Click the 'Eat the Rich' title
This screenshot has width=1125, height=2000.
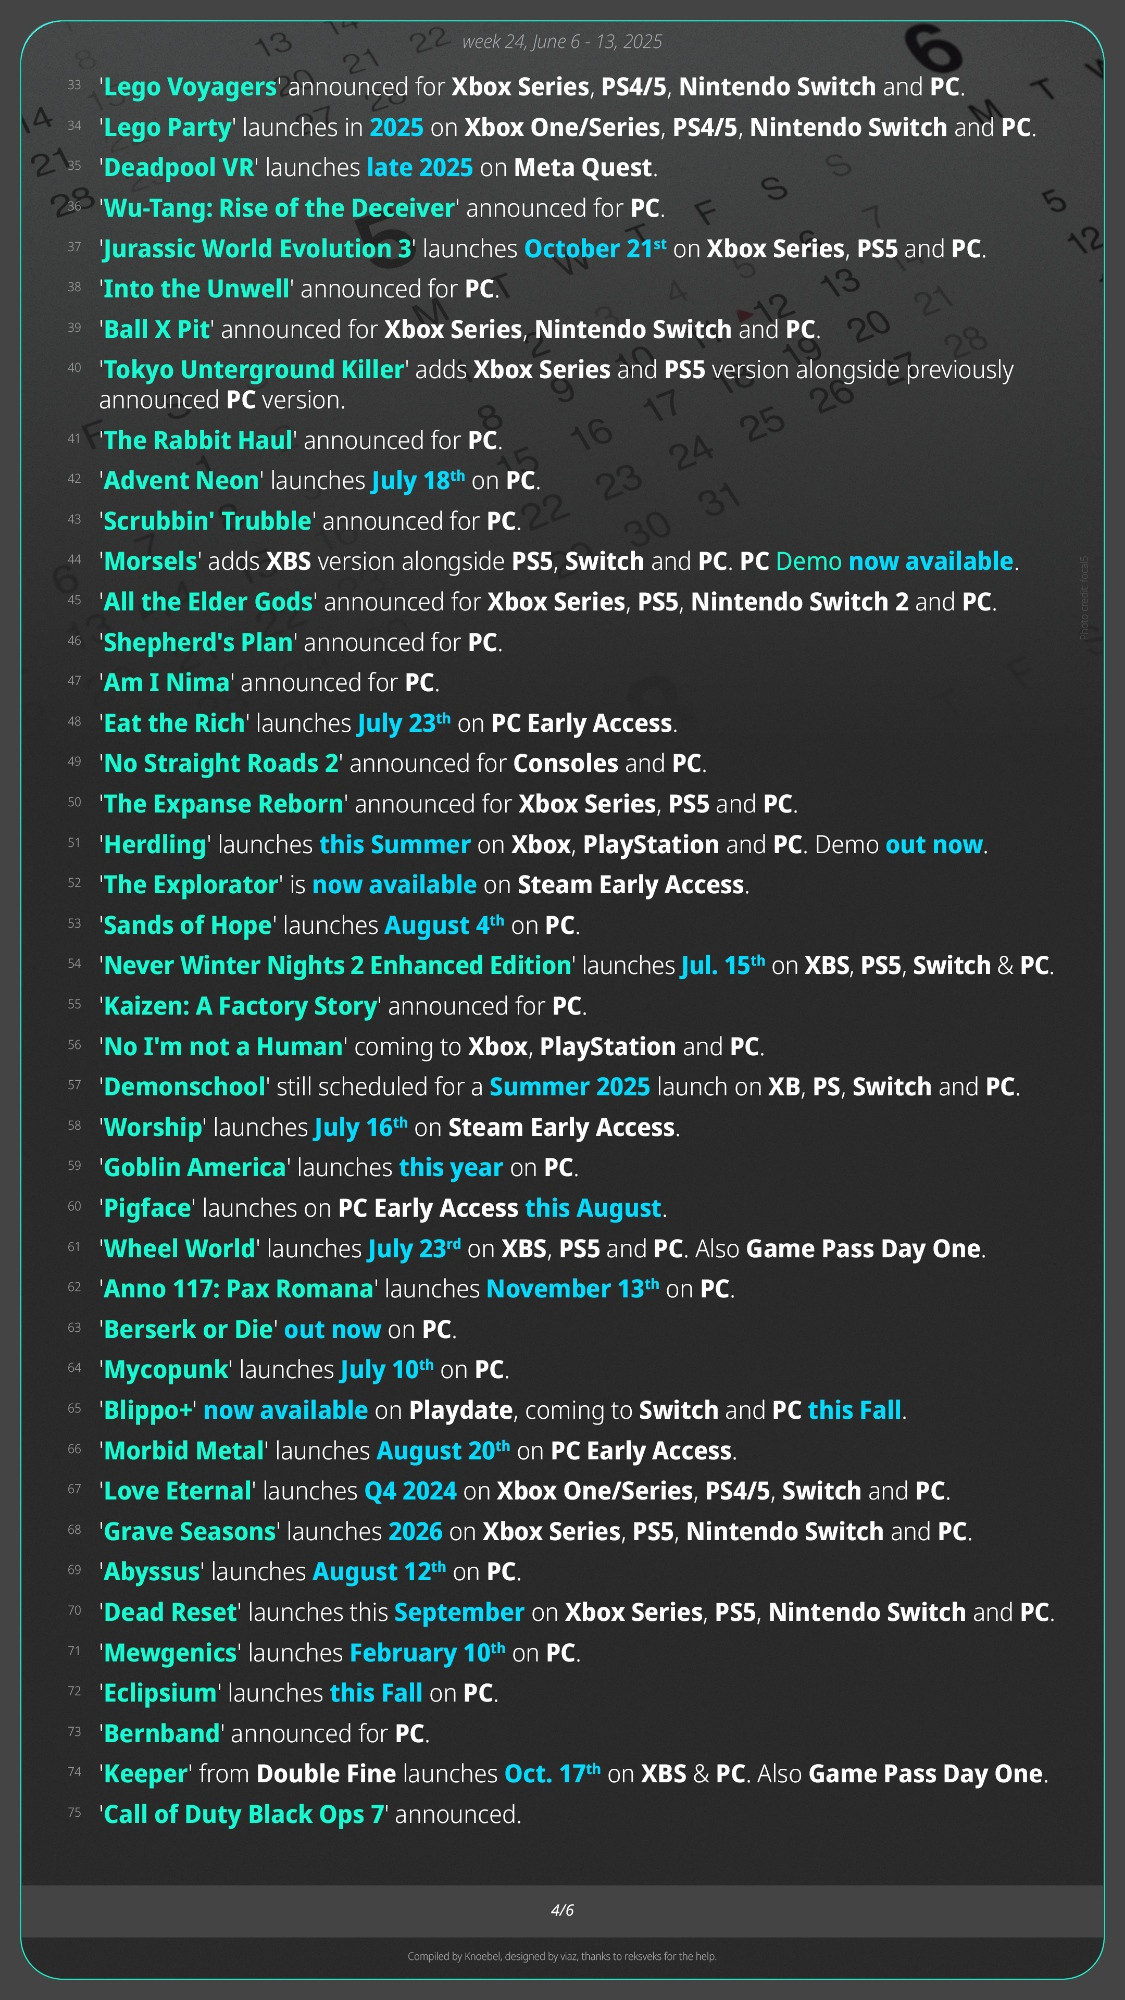(174, 724)
